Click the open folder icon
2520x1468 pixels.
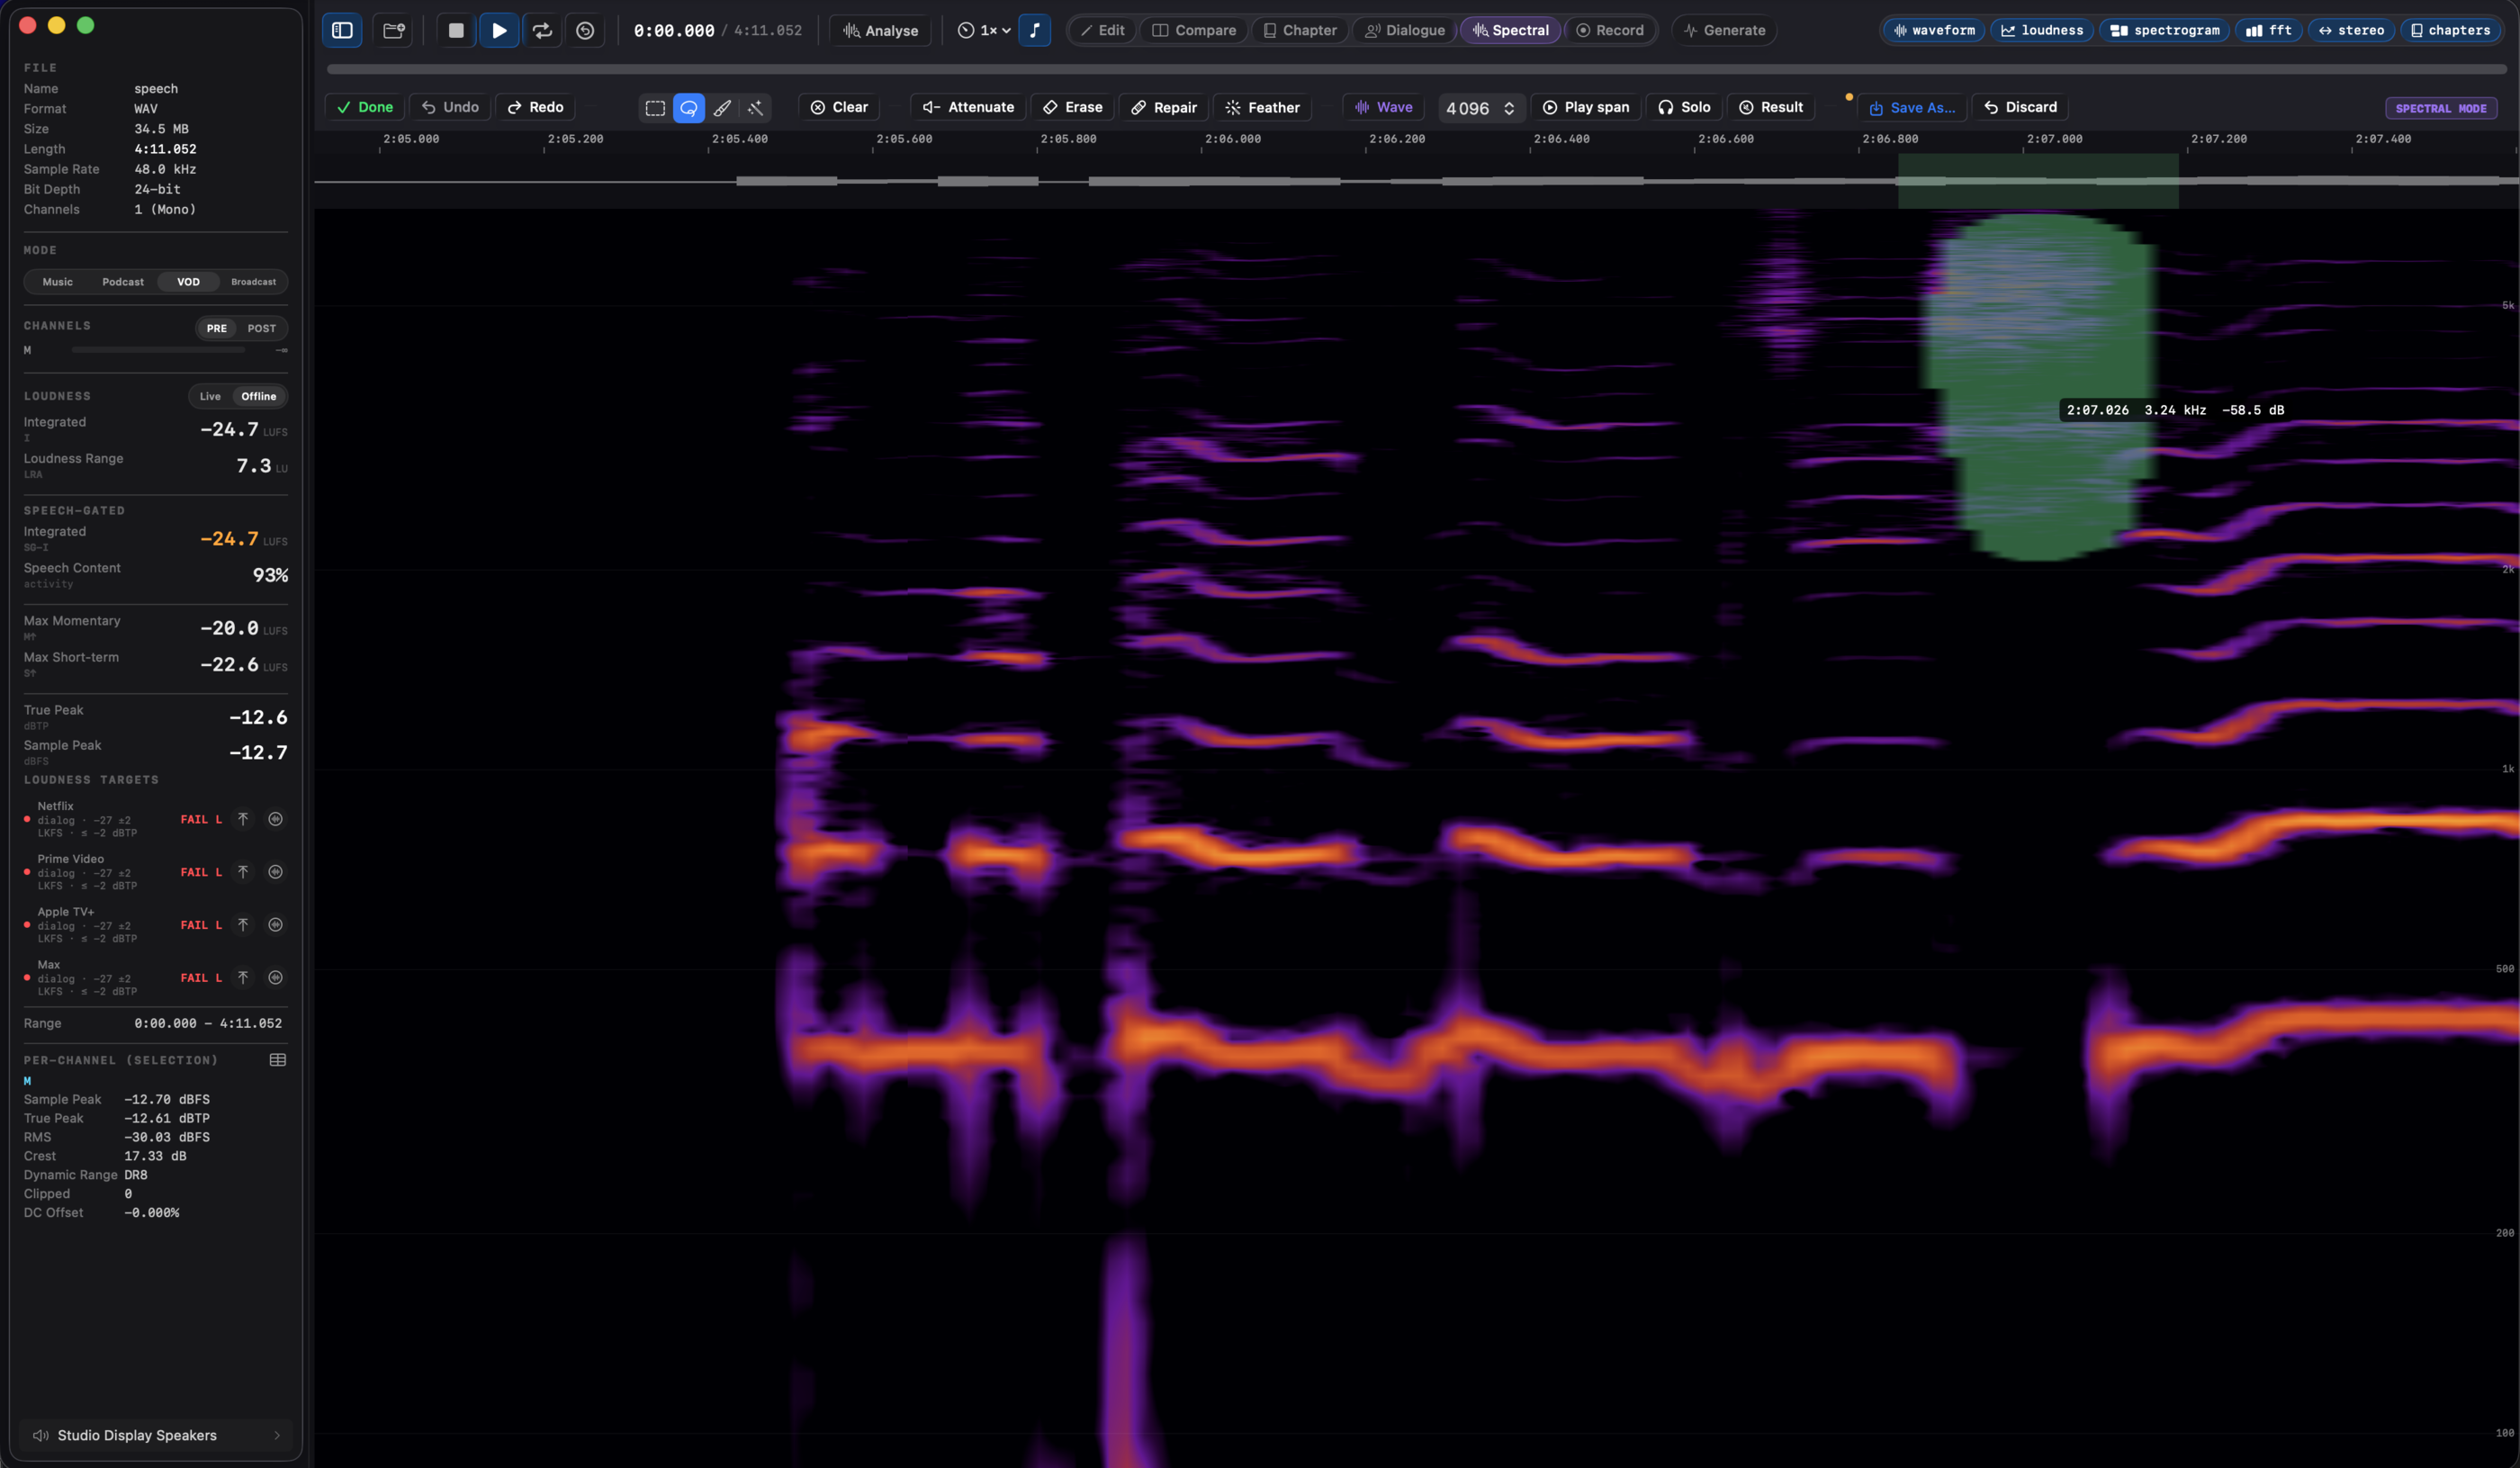tap(393, 30)
